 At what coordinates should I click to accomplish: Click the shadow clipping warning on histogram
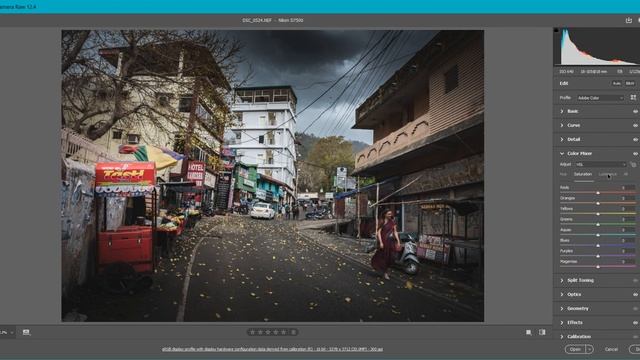556,30
